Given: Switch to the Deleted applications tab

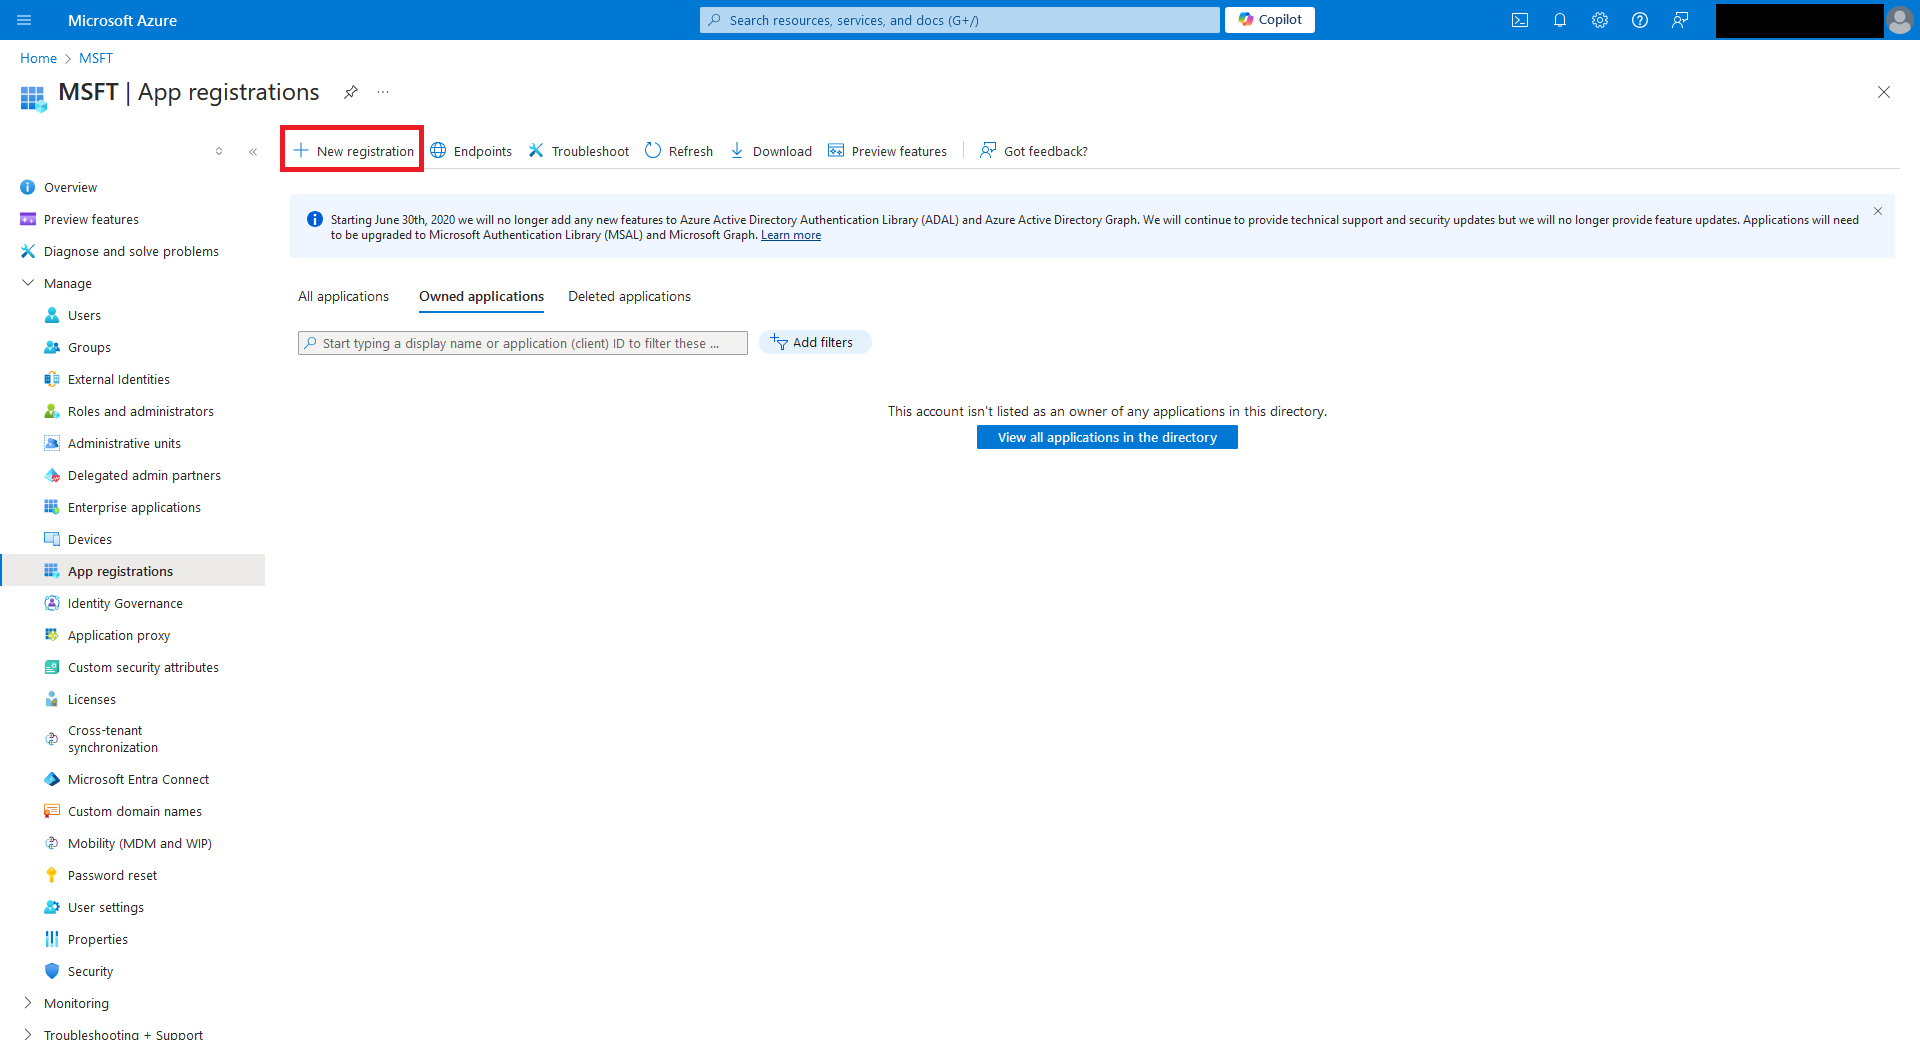Looking at the screenshot, I should point(629,297).
